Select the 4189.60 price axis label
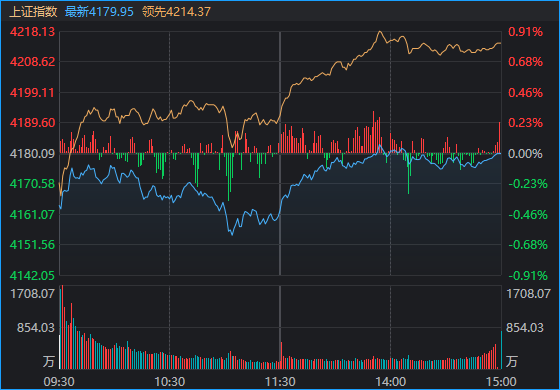The height and width of the screenshot is (390, 560). 32,123
